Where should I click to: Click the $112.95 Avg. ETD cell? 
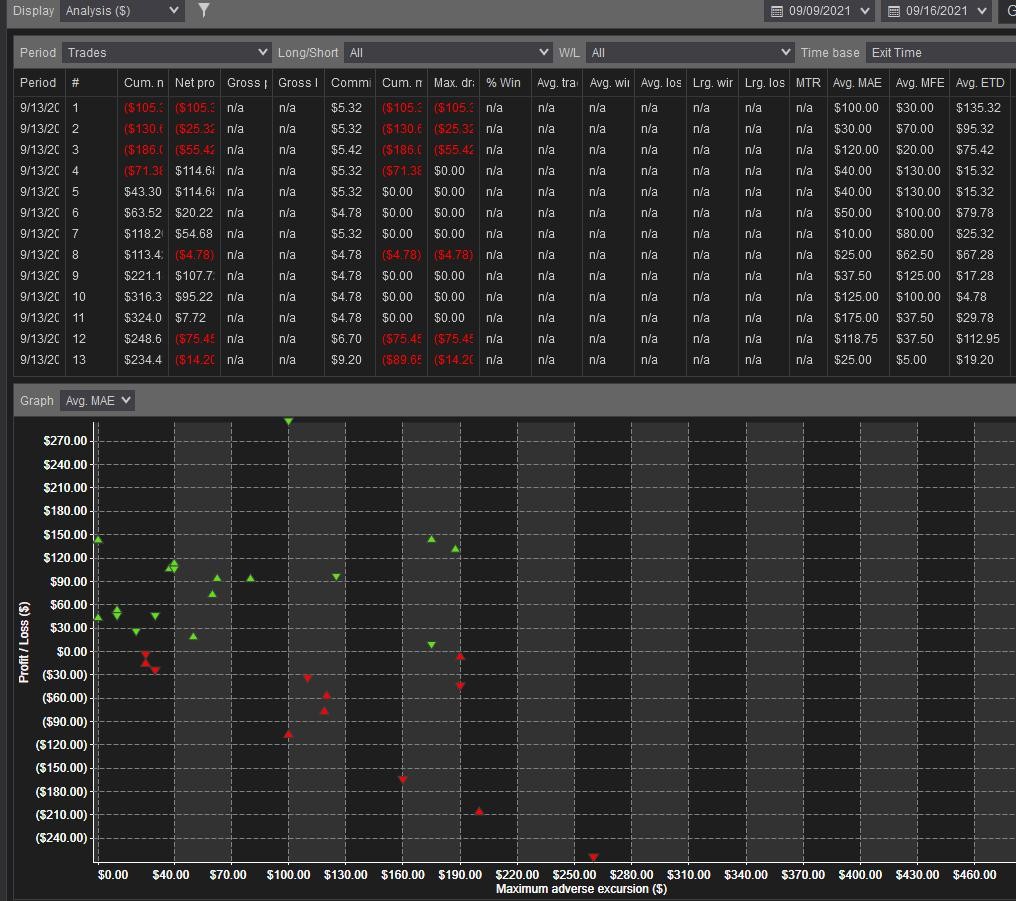pos(978,339)
